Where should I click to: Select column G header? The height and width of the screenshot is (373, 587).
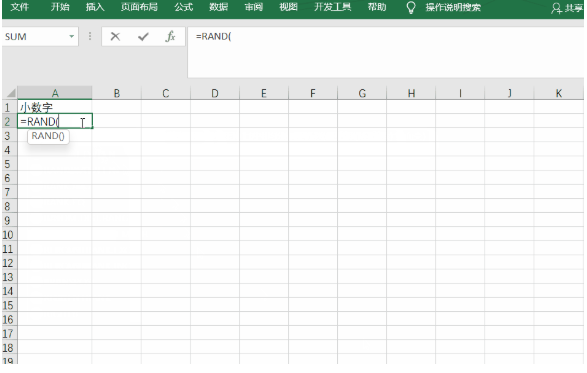coord(362,93)
